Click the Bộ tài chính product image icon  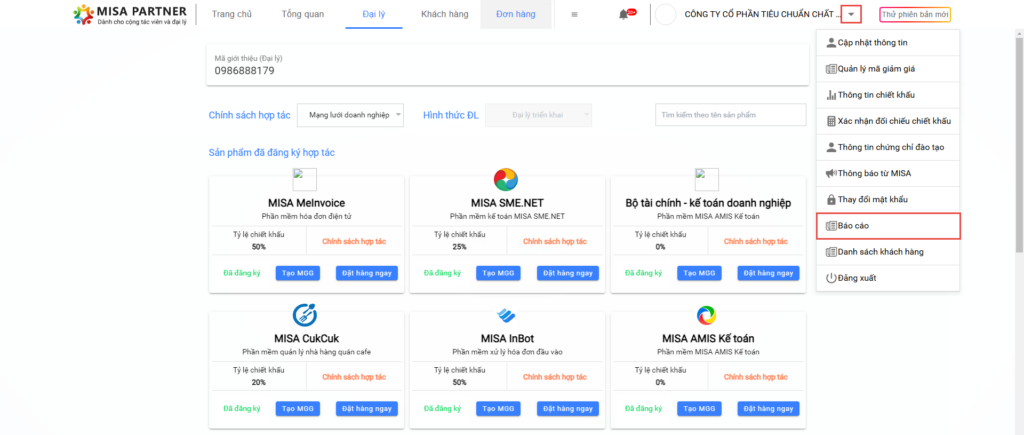click(x=707, y=179)
